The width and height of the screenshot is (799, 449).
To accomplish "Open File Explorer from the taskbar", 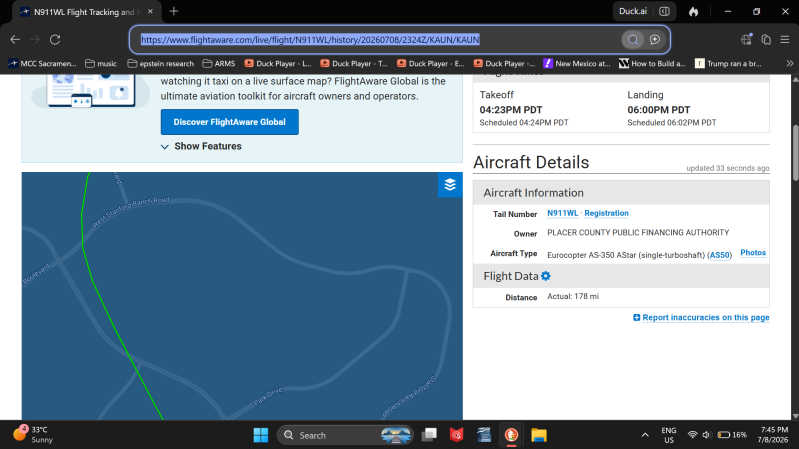I will point(539,435).
